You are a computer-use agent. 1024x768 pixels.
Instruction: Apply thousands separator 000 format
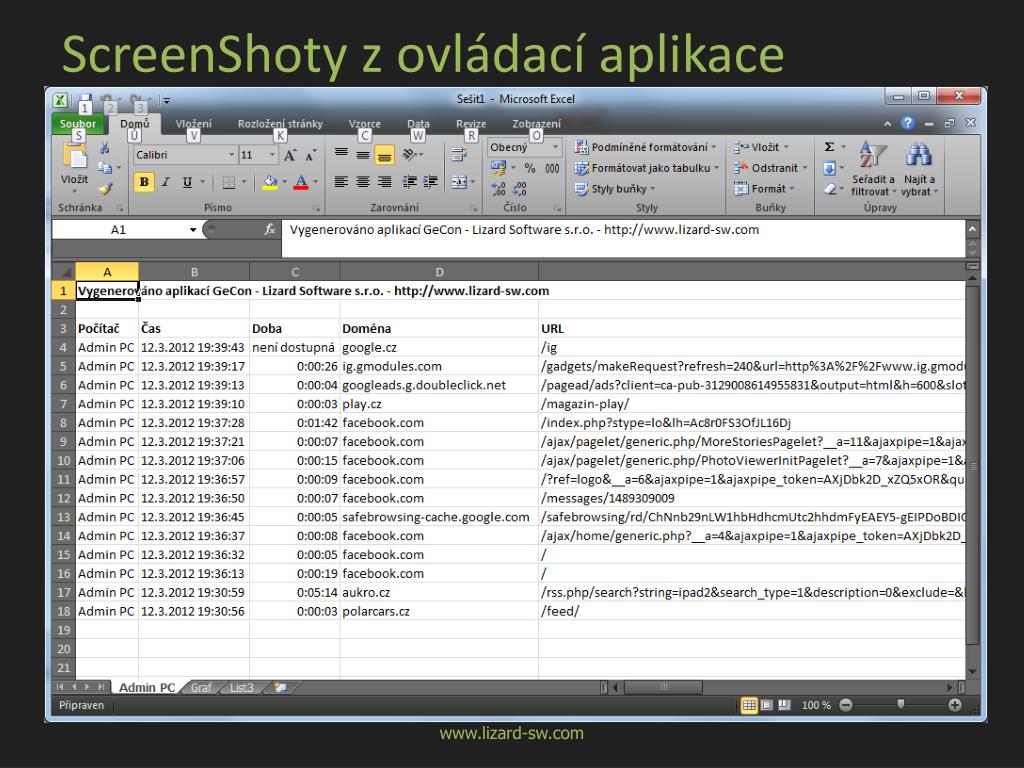click(552, 168)
